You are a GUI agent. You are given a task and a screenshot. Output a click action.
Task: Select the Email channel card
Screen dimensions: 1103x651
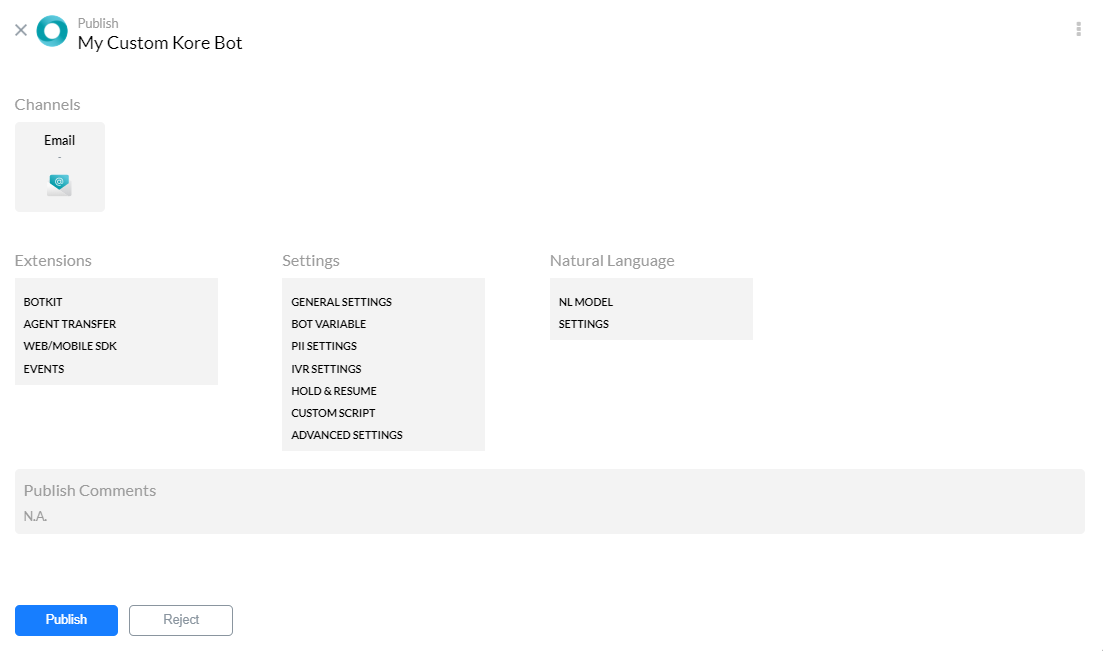pos(60,166)
